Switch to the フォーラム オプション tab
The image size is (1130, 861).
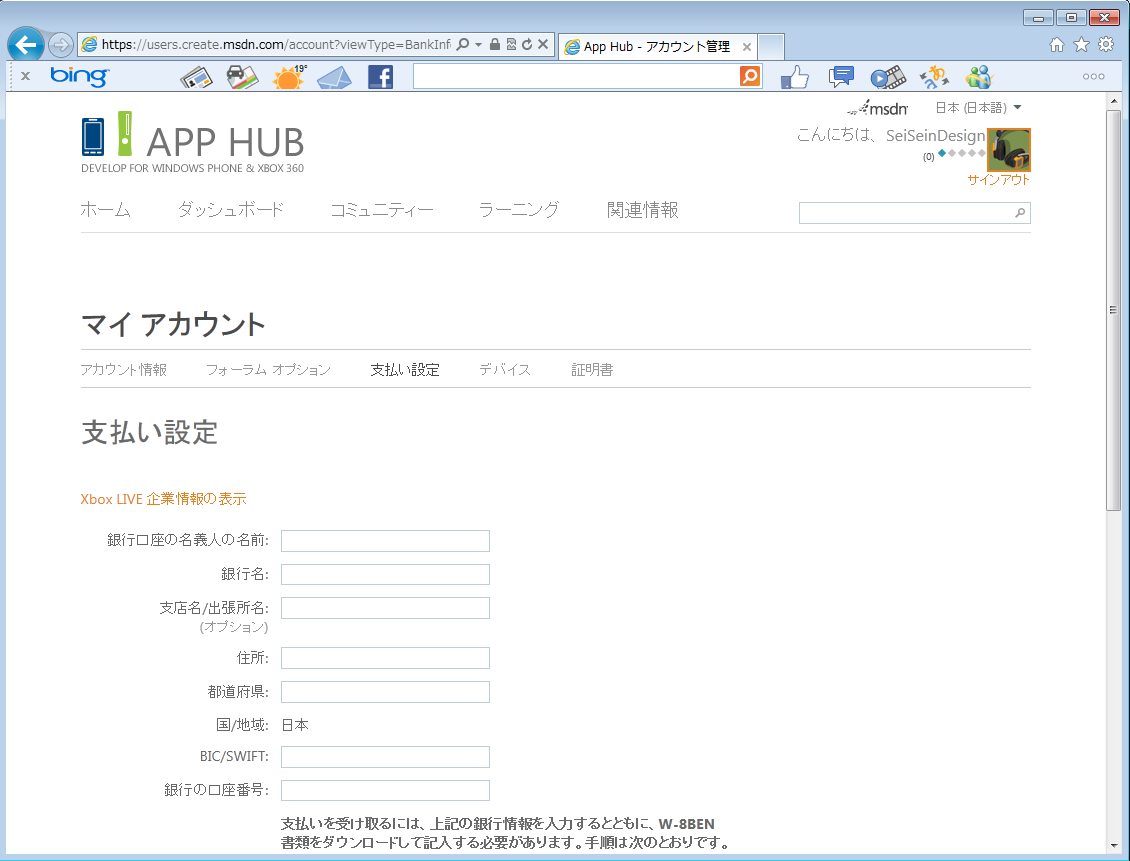tap(268, 370)
